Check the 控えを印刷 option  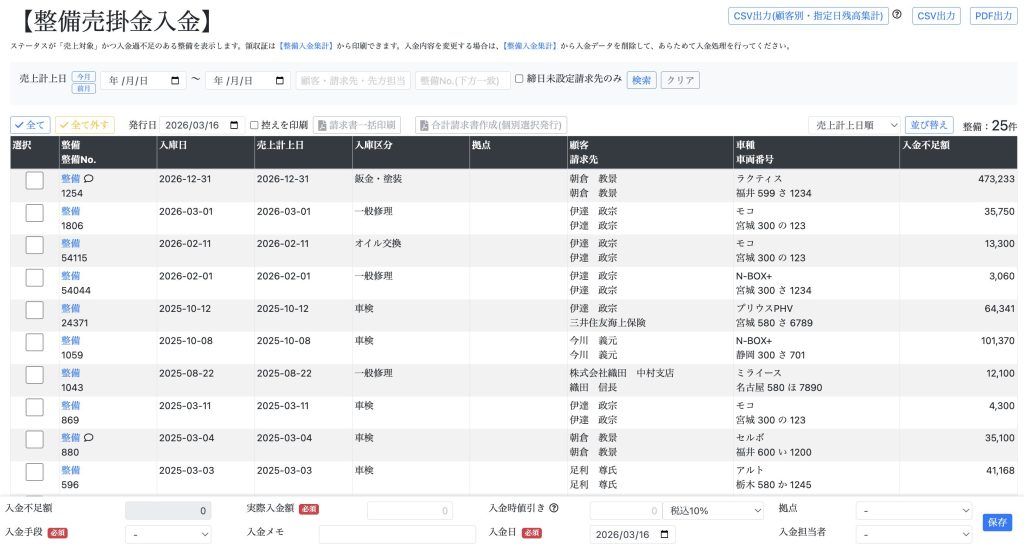click(254, 125)
